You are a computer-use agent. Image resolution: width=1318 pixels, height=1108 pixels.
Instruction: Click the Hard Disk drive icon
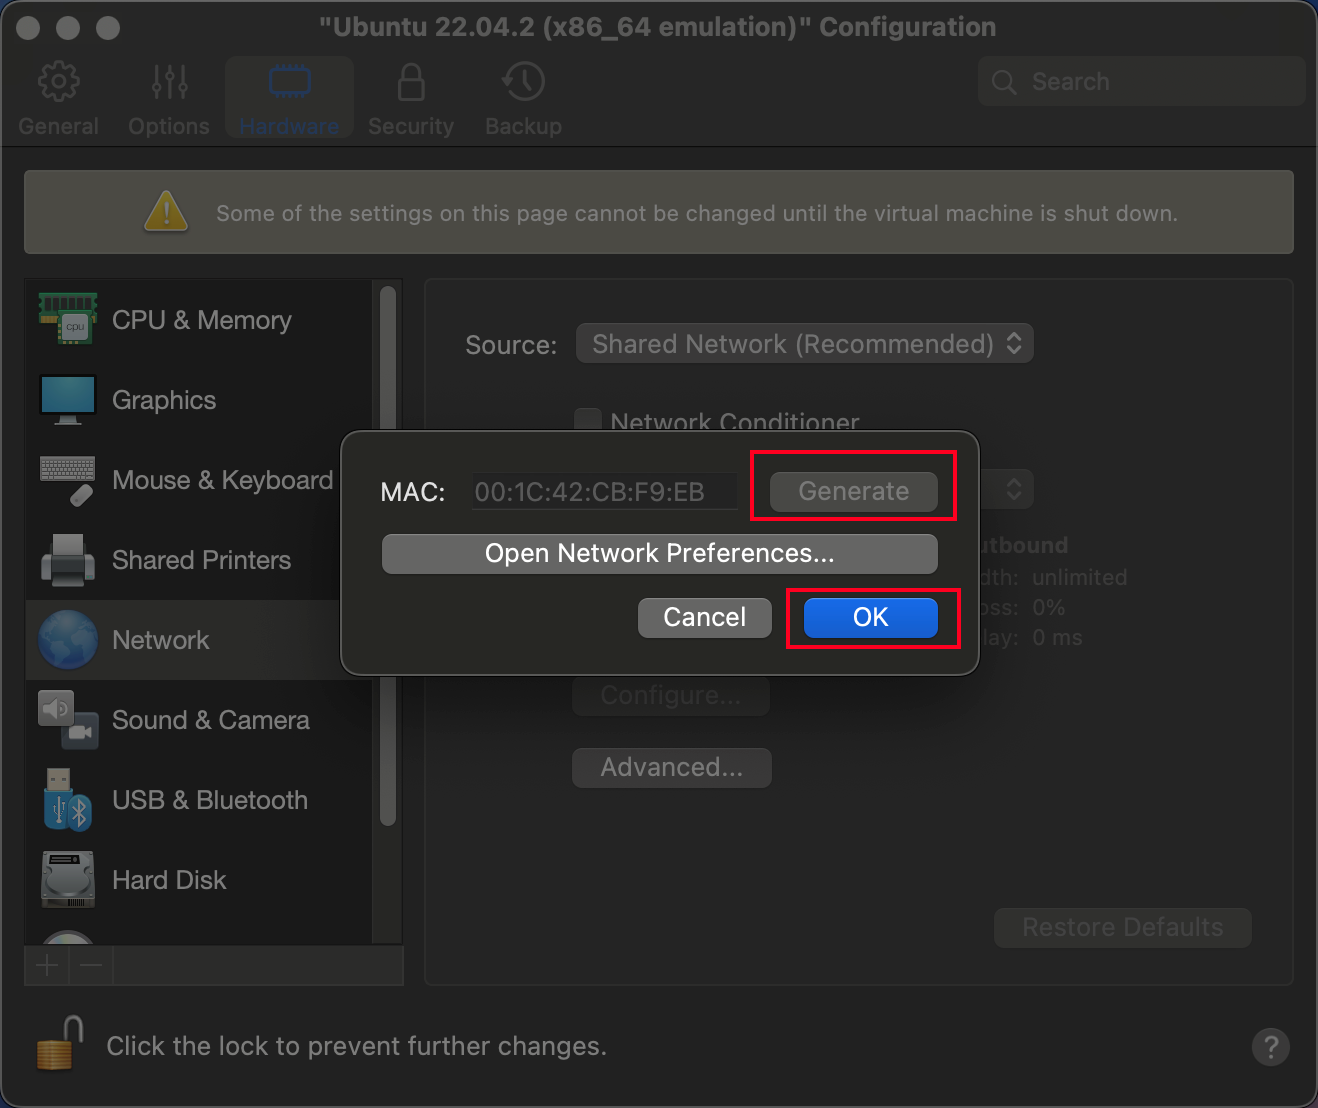coord(68,880)
